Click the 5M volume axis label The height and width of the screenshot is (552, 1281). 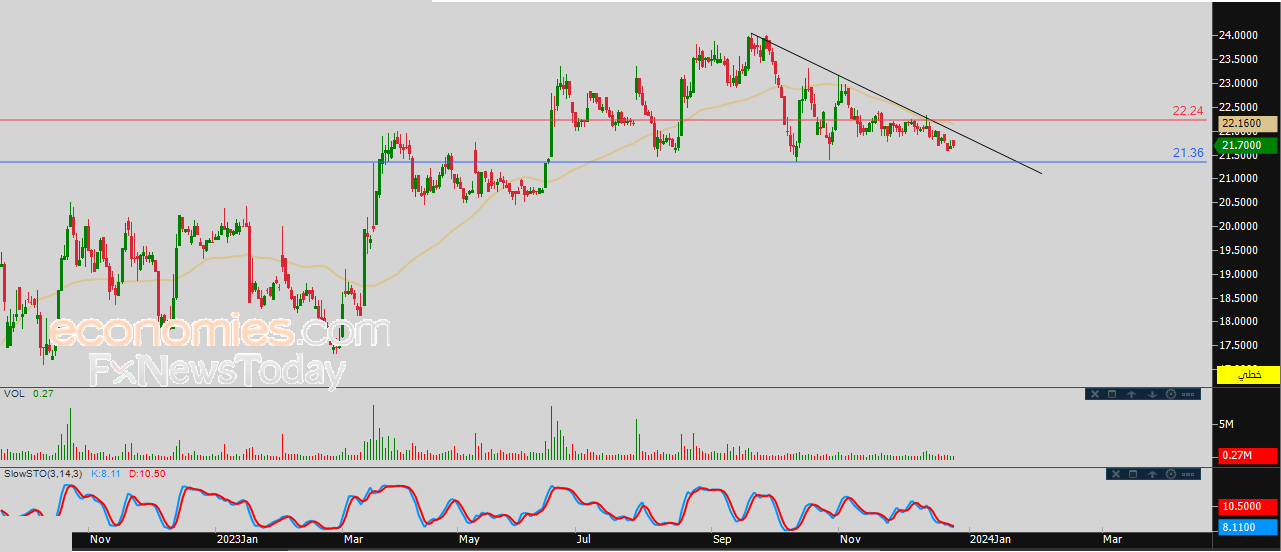click(1225, 424)
